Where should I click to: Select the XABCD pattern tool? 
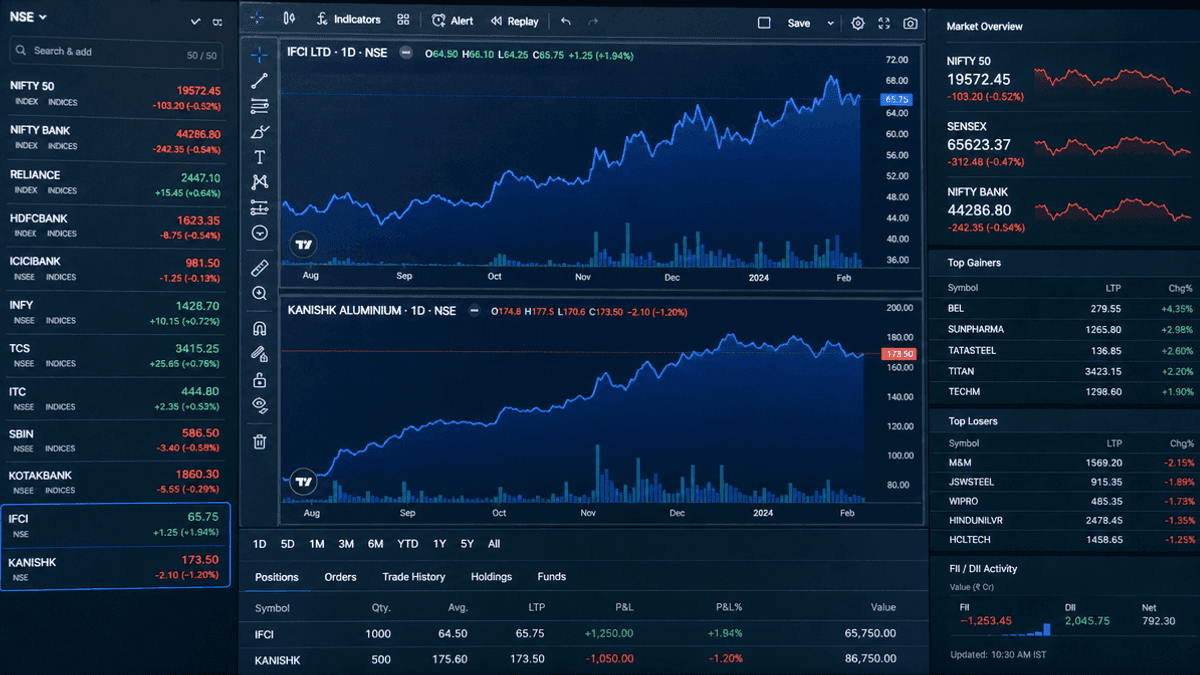[x=259, y=182]
